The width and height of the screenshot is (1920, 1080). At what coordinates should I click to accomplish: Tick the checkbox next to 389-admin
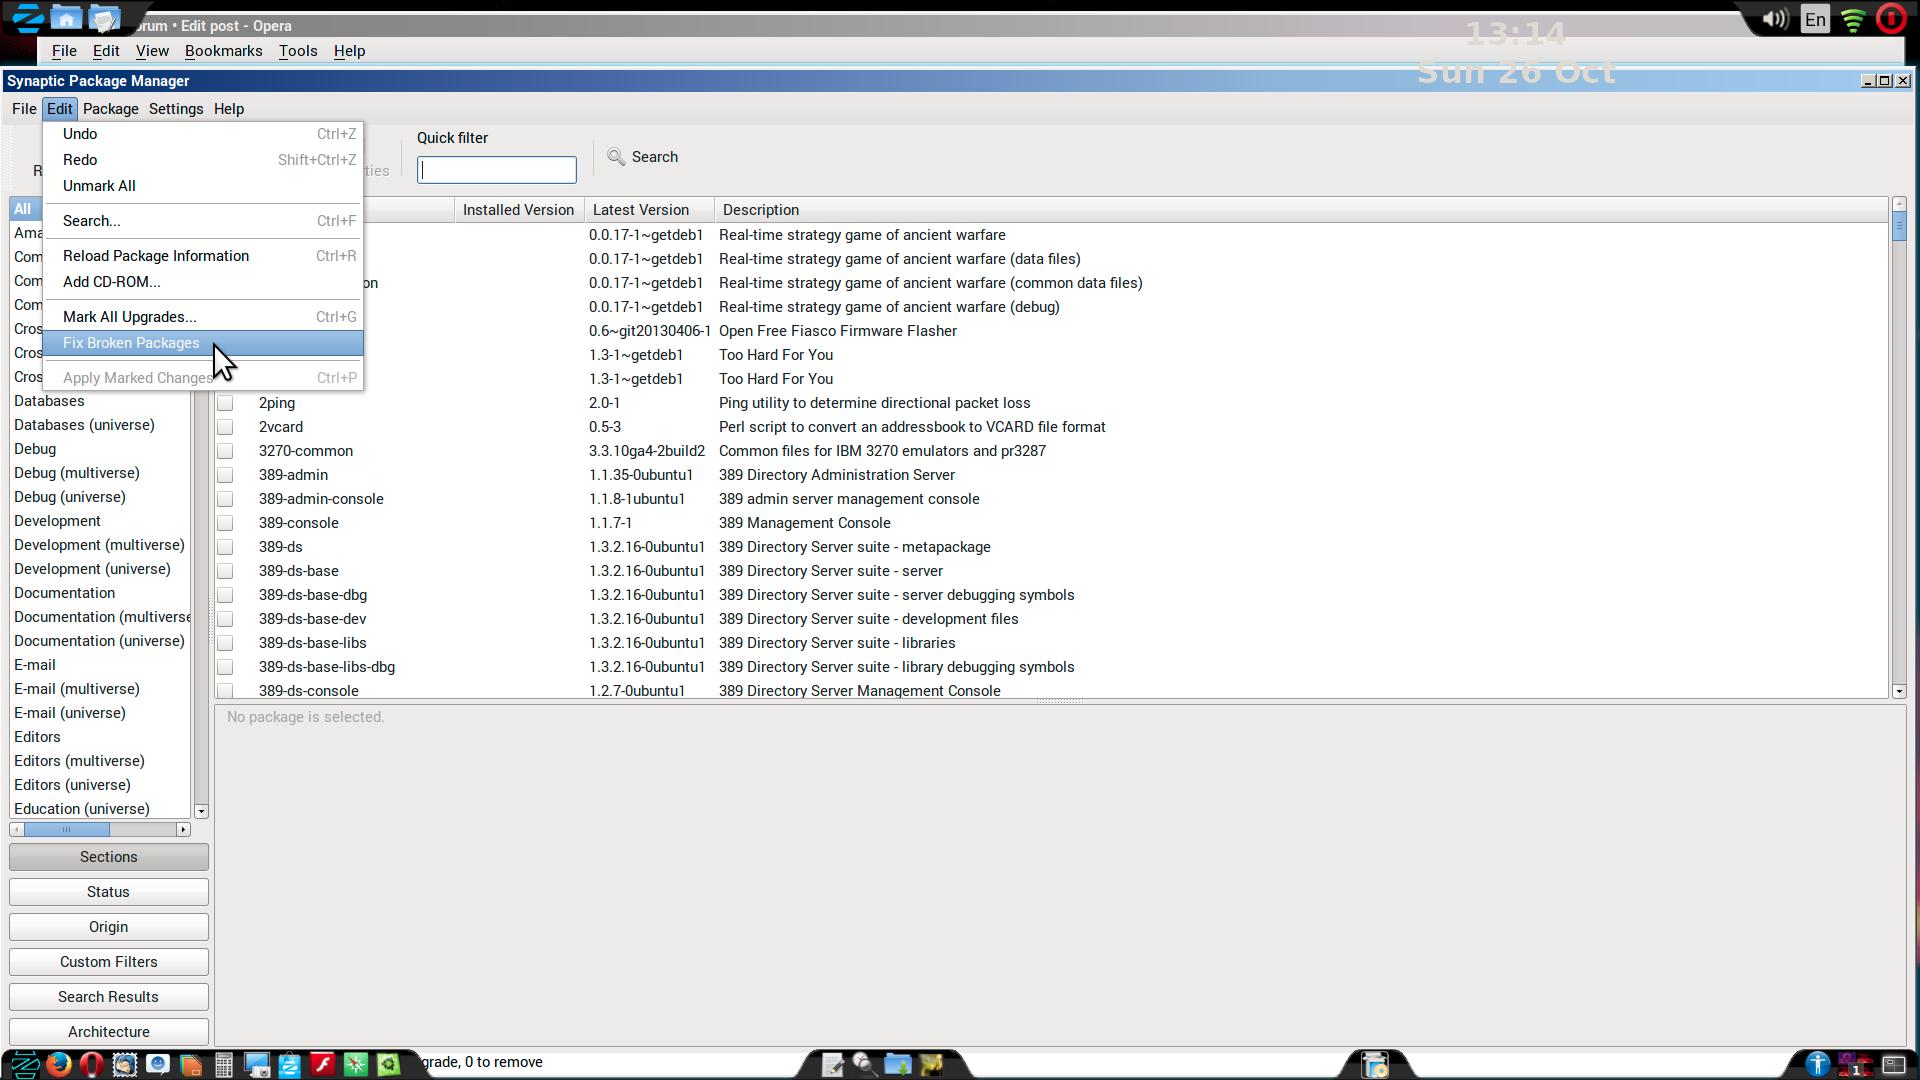(x=225, y=475)
